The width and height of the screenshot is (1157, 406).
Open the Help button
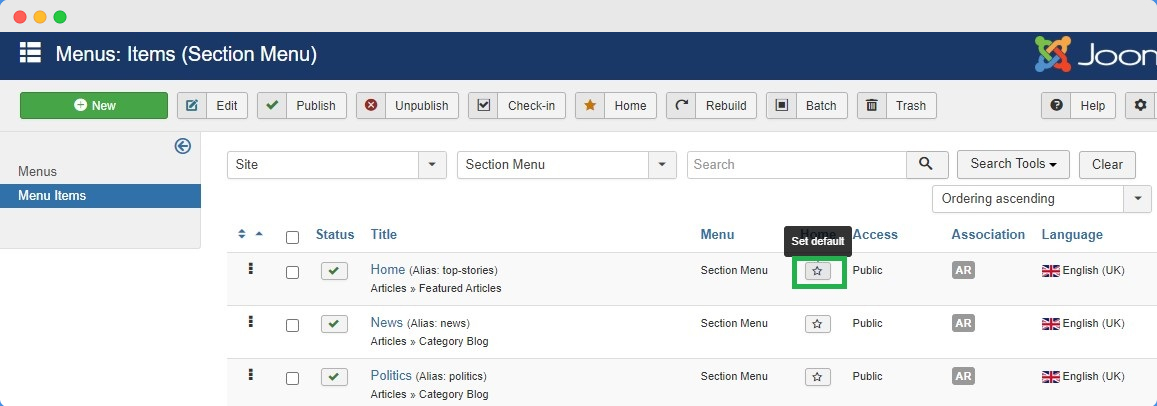[x=1078, y=106]
